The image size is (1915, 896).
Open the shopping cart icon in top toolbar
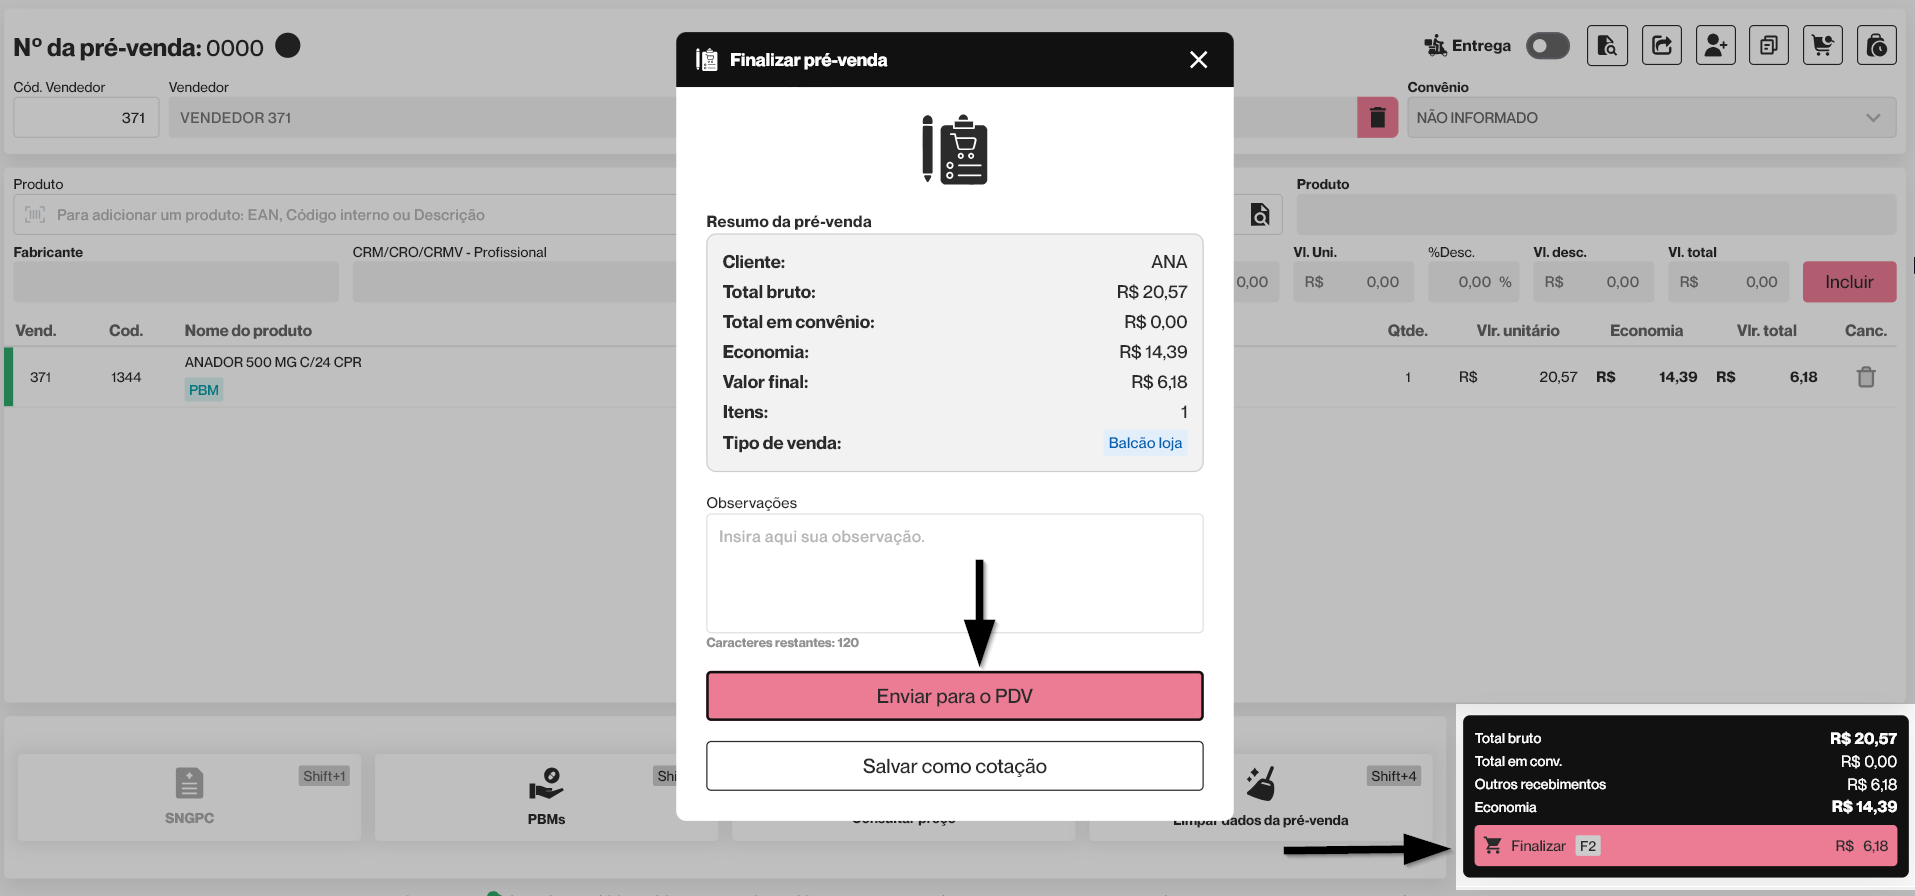1823,46
